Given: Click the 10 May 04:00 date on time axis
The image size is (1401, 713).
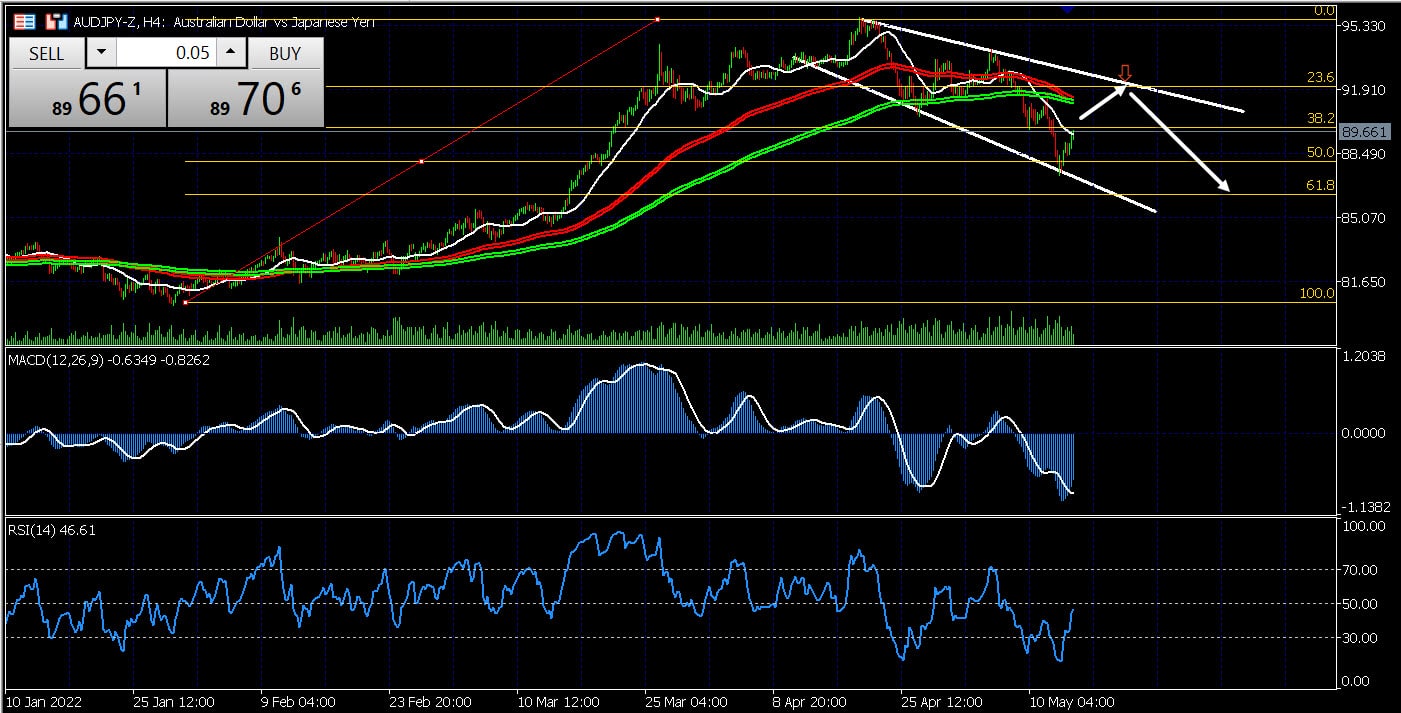Looking at the screenshot, I should pyautogui.click(x=1071, y=701).
